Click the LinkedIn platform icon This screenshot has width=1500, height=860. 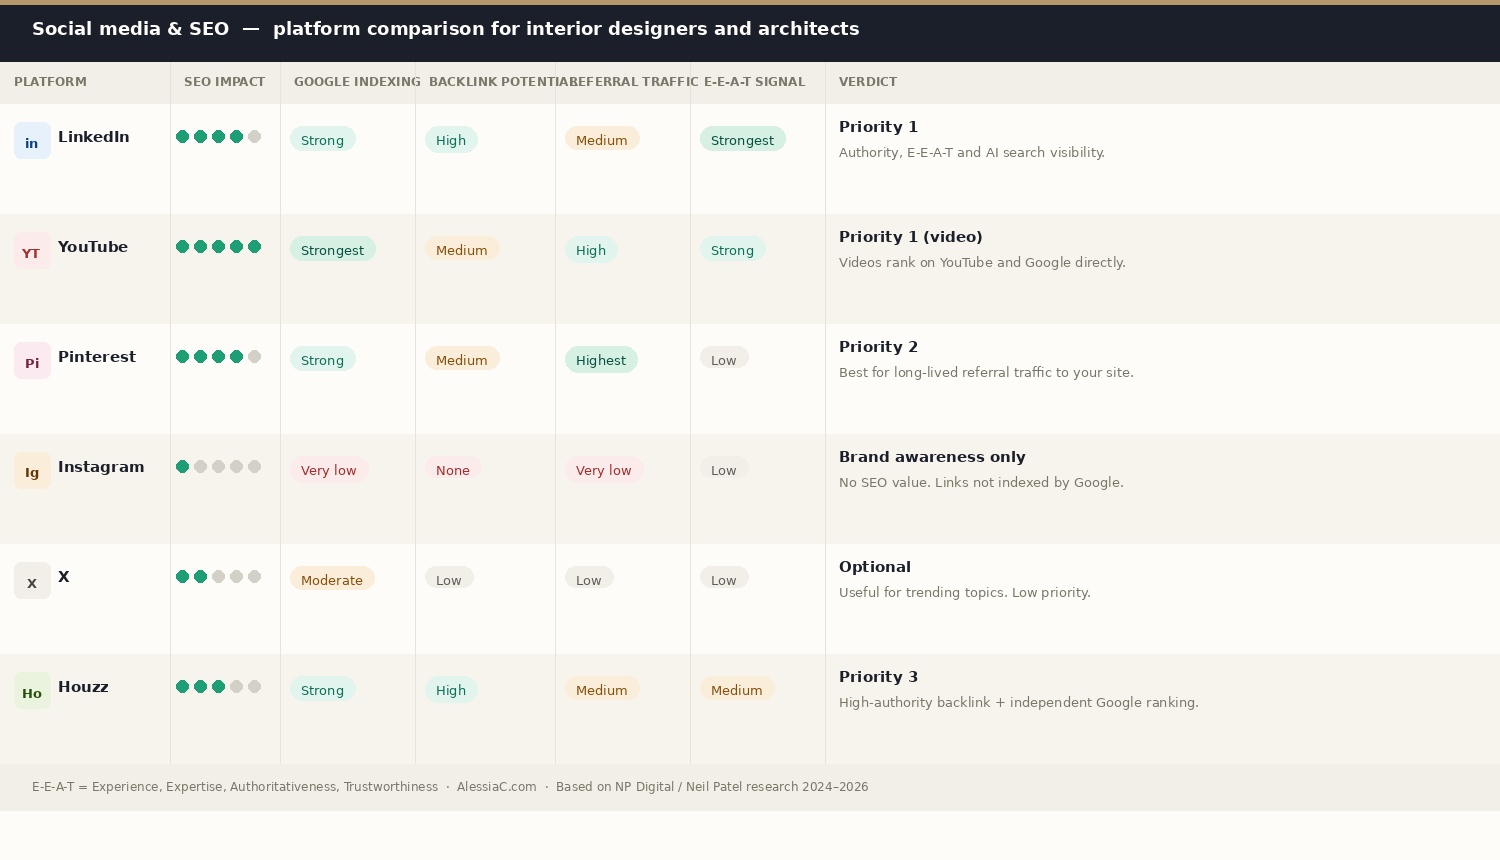[32, 141]
